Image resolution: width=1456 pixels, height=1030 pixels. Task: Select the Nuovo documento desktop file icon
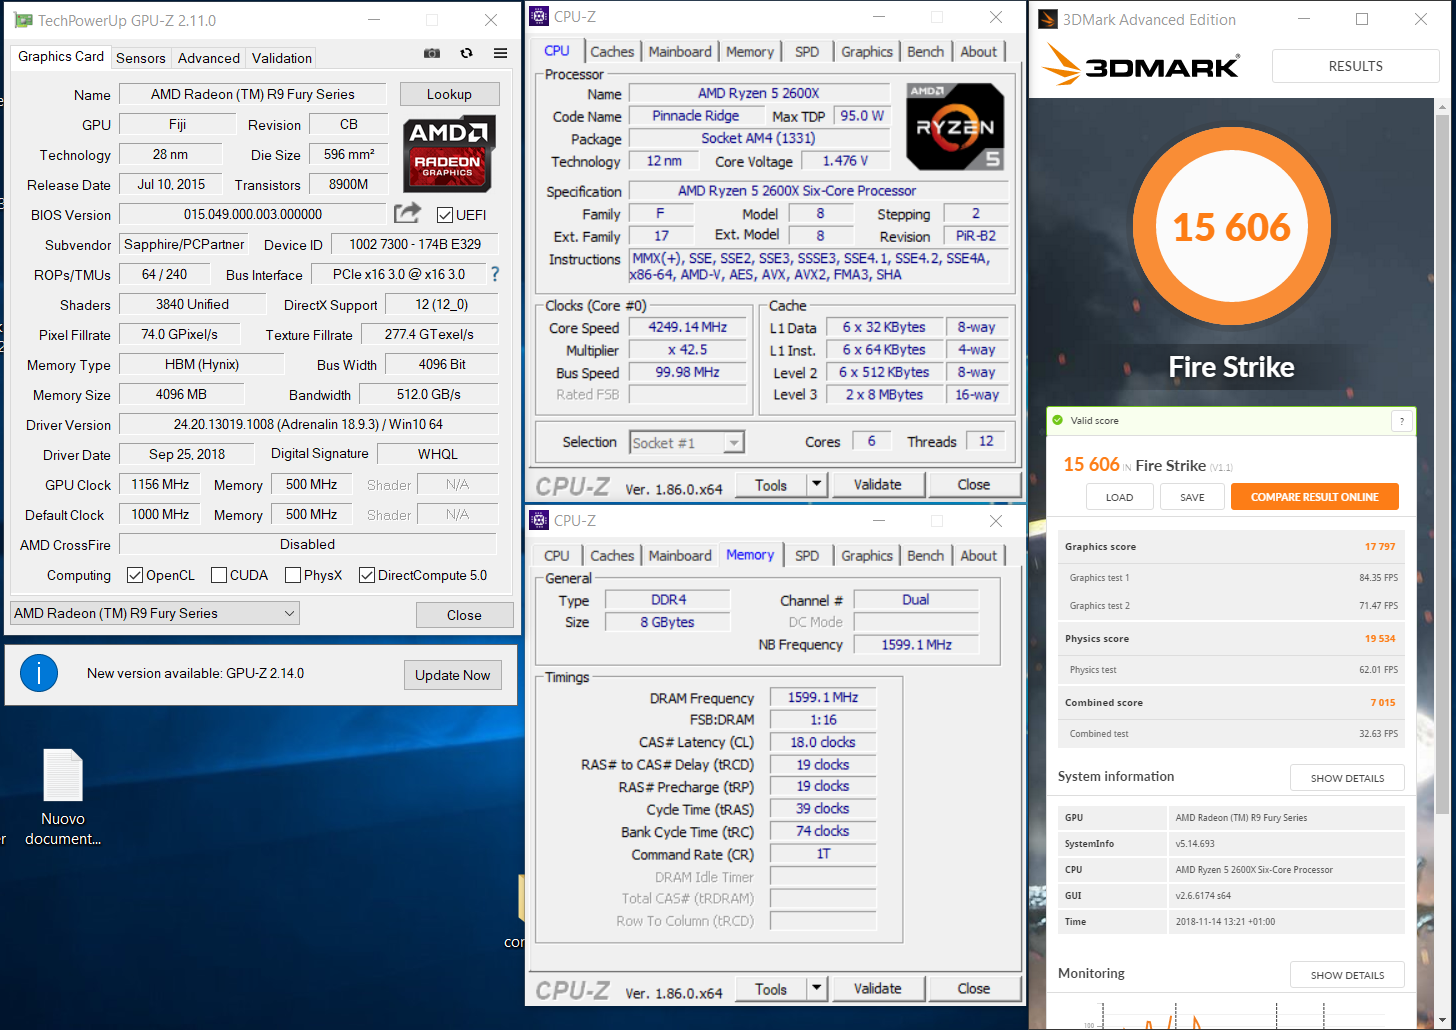point(63,797)
